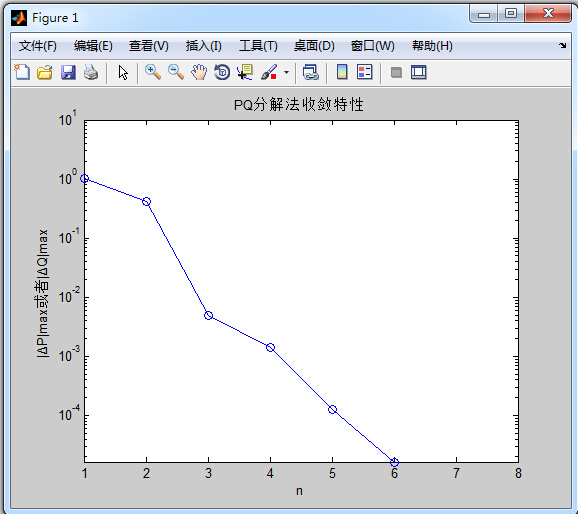Show plot tools and dock figure

pyautogui.click(x=419, y=72)
